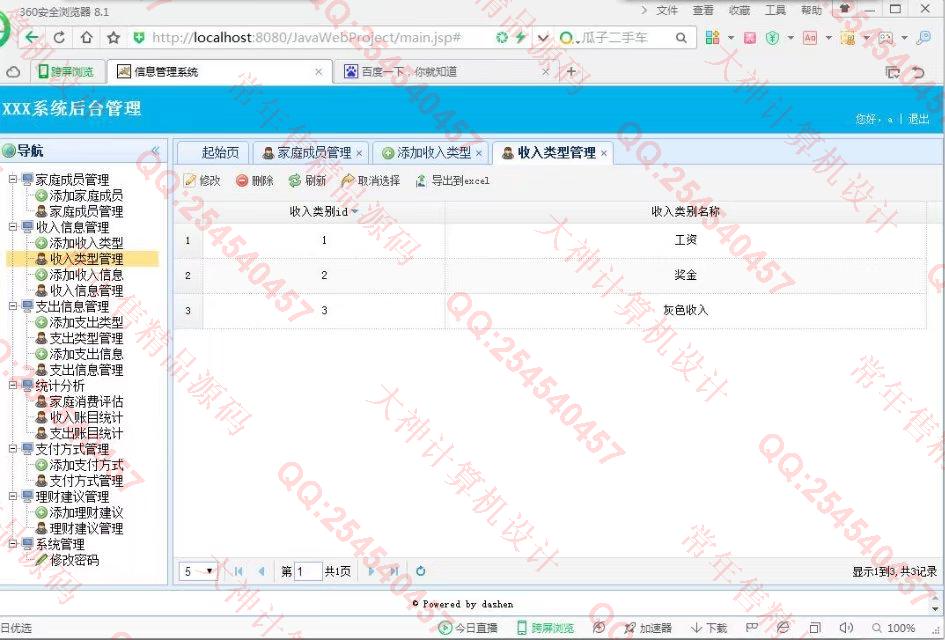Click the 刷新 refresh toolbar button
The height and width of the screenshot is (640, 945).
(x=307, y=180)
